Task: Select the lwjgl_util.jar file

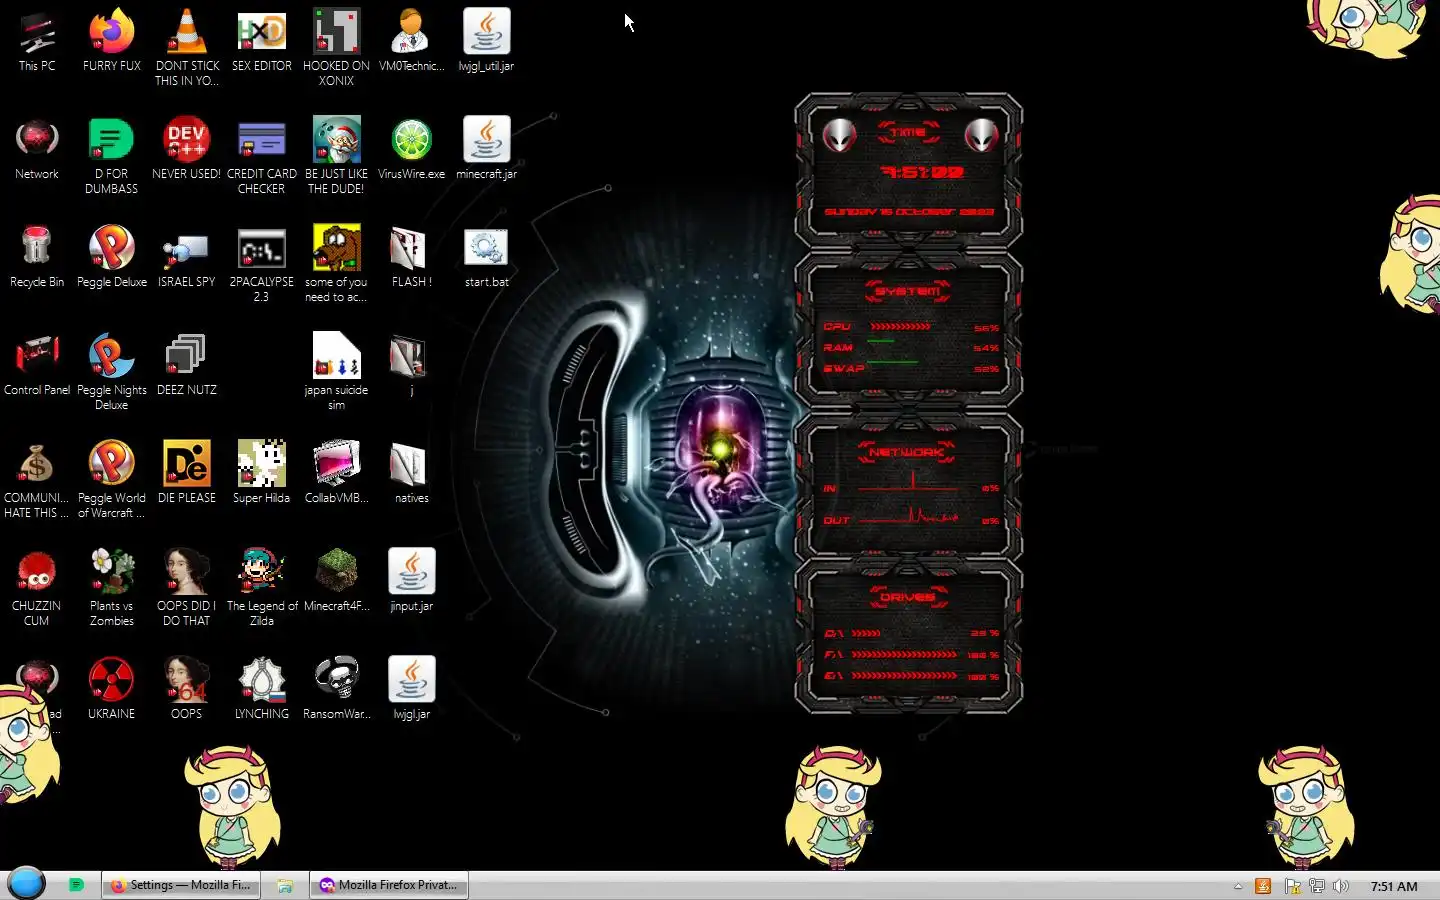Action: tap(486, 40)
